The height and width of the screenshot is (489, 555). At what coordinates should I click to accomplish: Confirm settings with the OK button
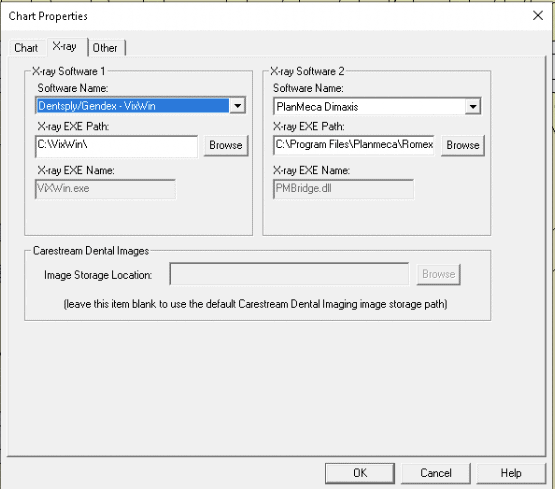tap(360, 473)
